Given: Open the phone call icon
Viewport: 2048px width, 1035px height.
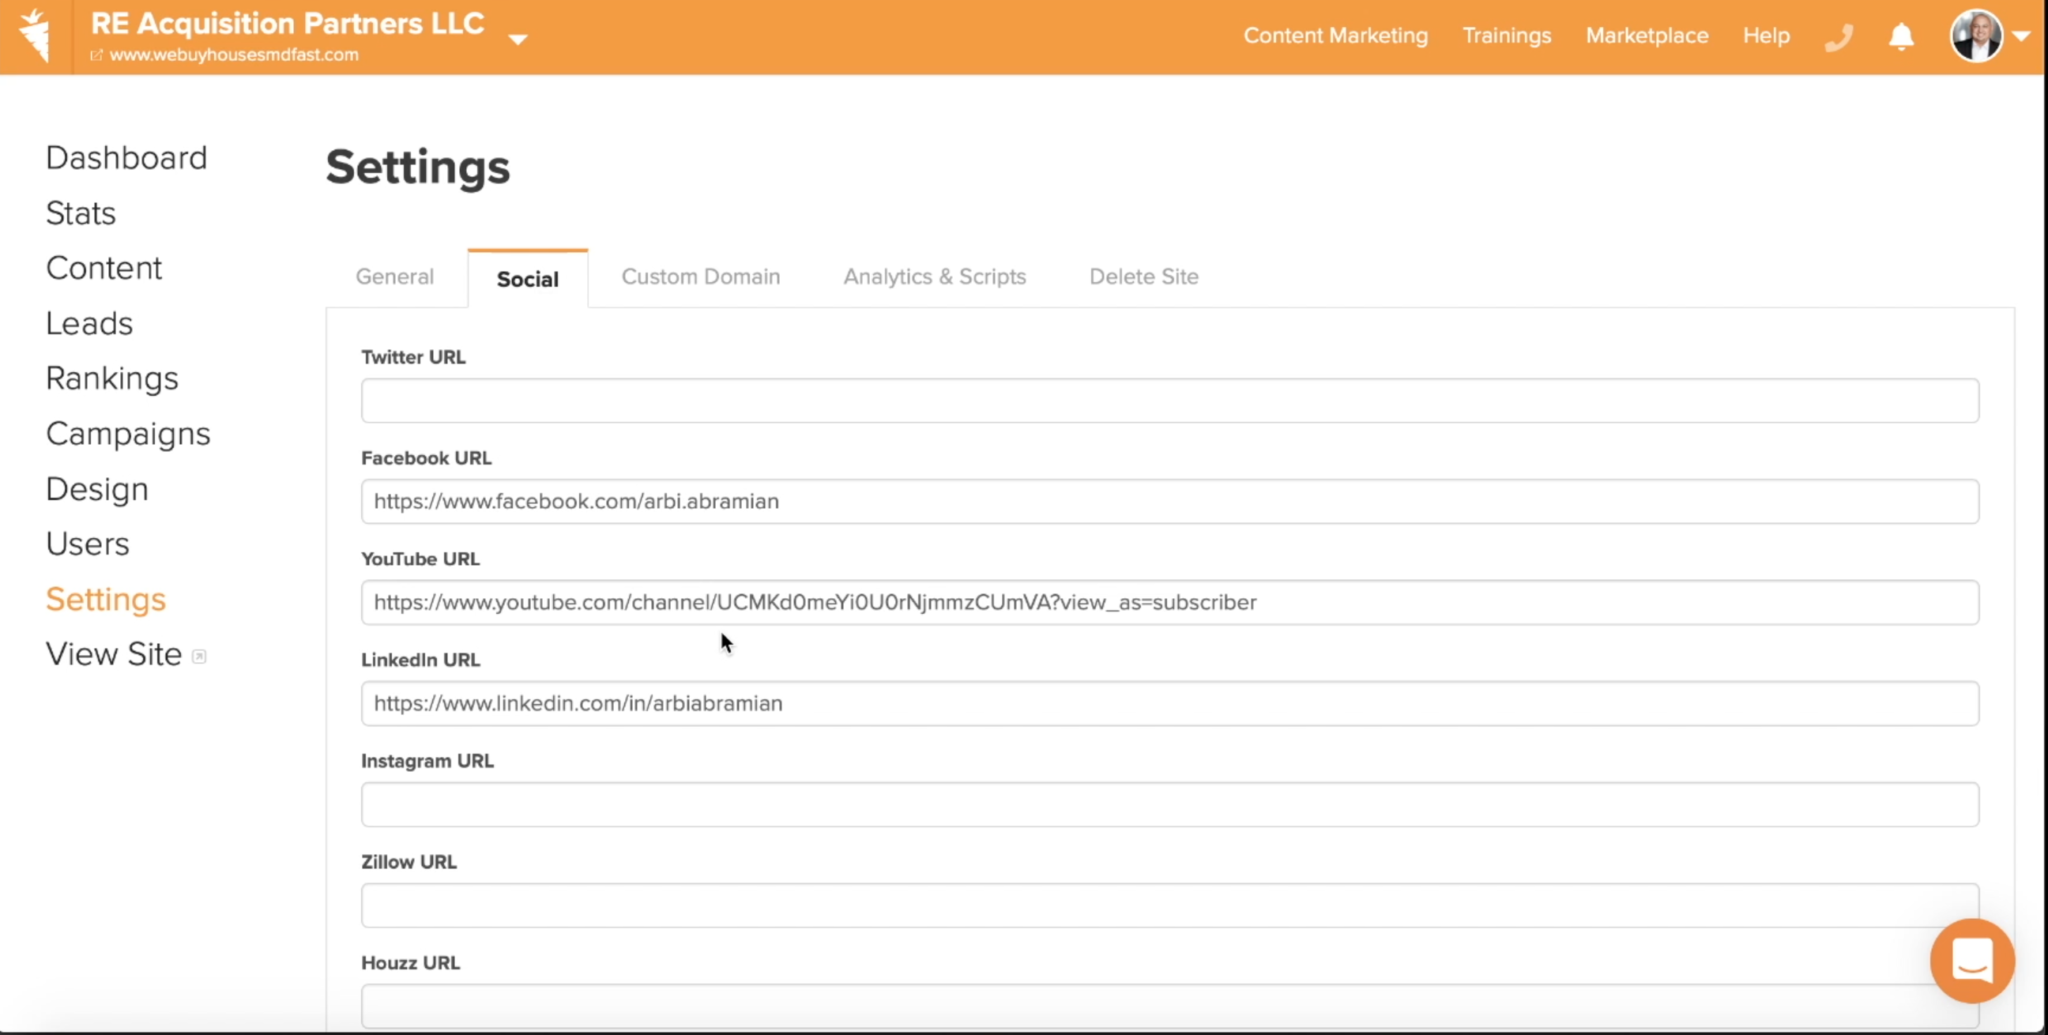Looking at the screenshot, I should click(1838, 37).
